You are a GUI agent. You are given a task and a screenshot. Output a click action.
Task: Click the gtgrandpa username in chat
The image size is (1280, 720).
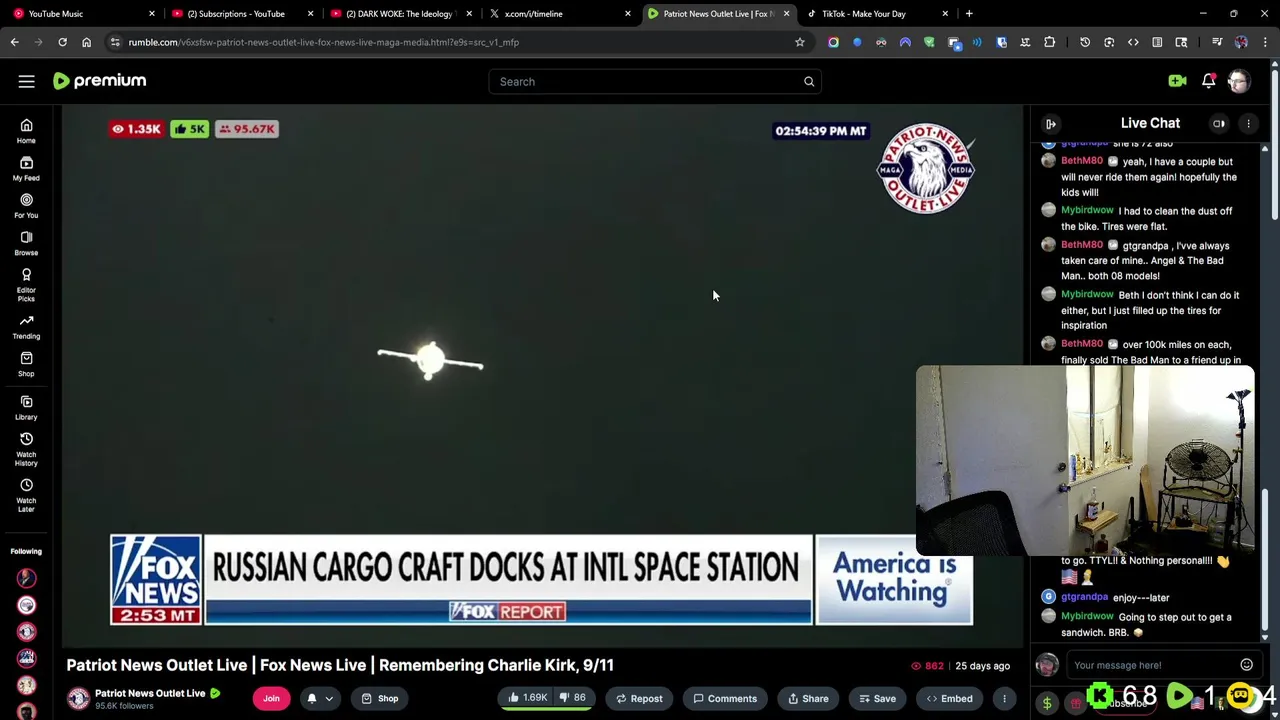click(x=1084, y=597)
